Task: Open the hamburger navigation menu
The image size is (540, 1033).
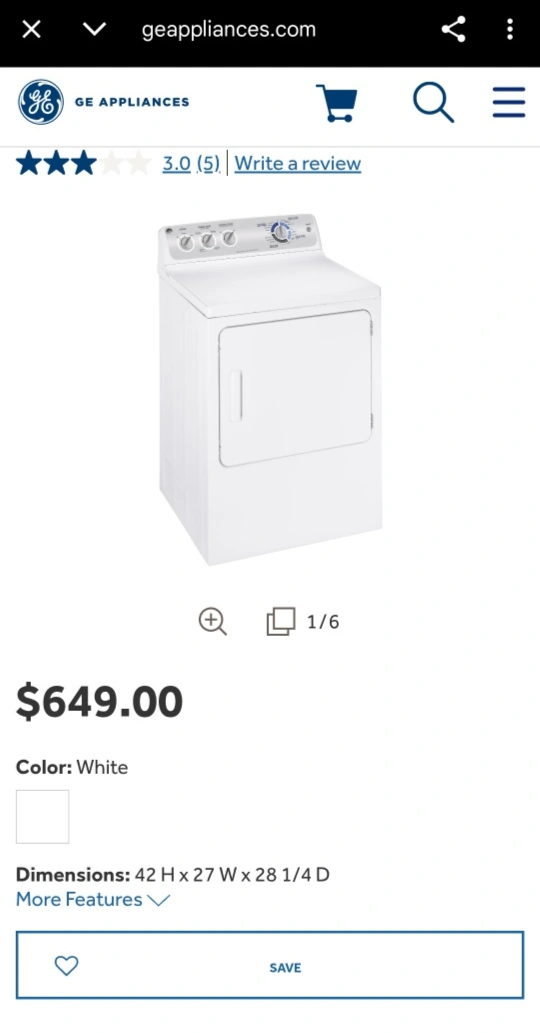Action: [509, 102]
